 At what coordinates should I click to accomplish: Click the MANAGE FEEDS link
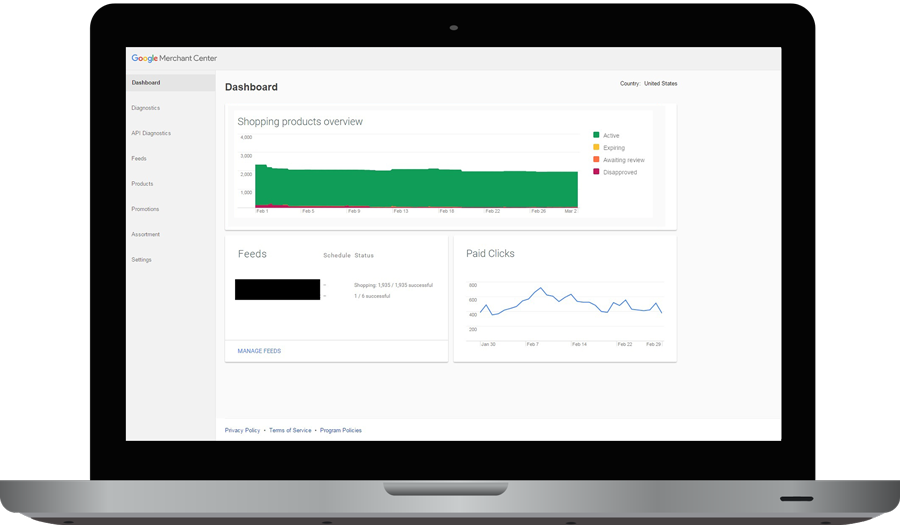coord(259,351)
